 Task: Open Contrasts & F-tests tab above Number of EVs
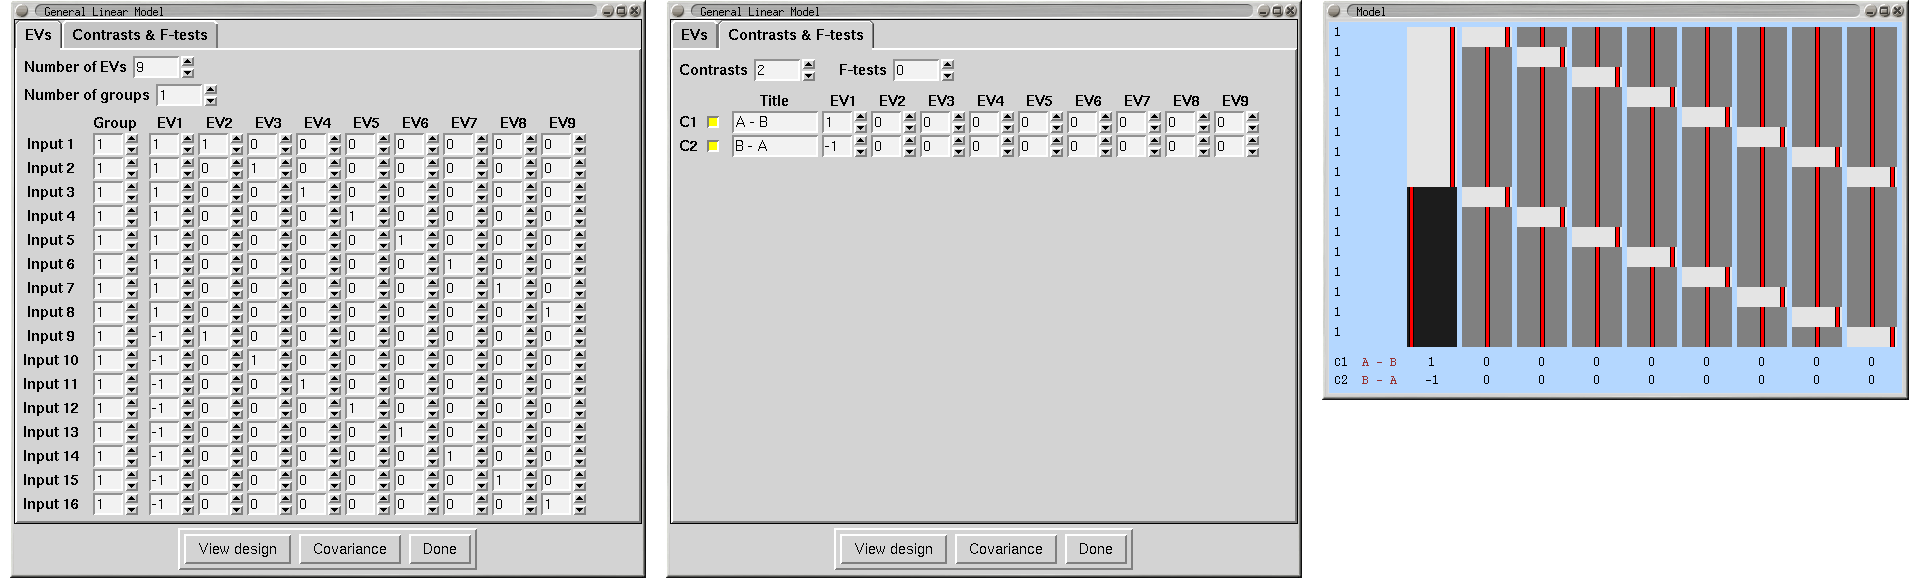[140, 35]
